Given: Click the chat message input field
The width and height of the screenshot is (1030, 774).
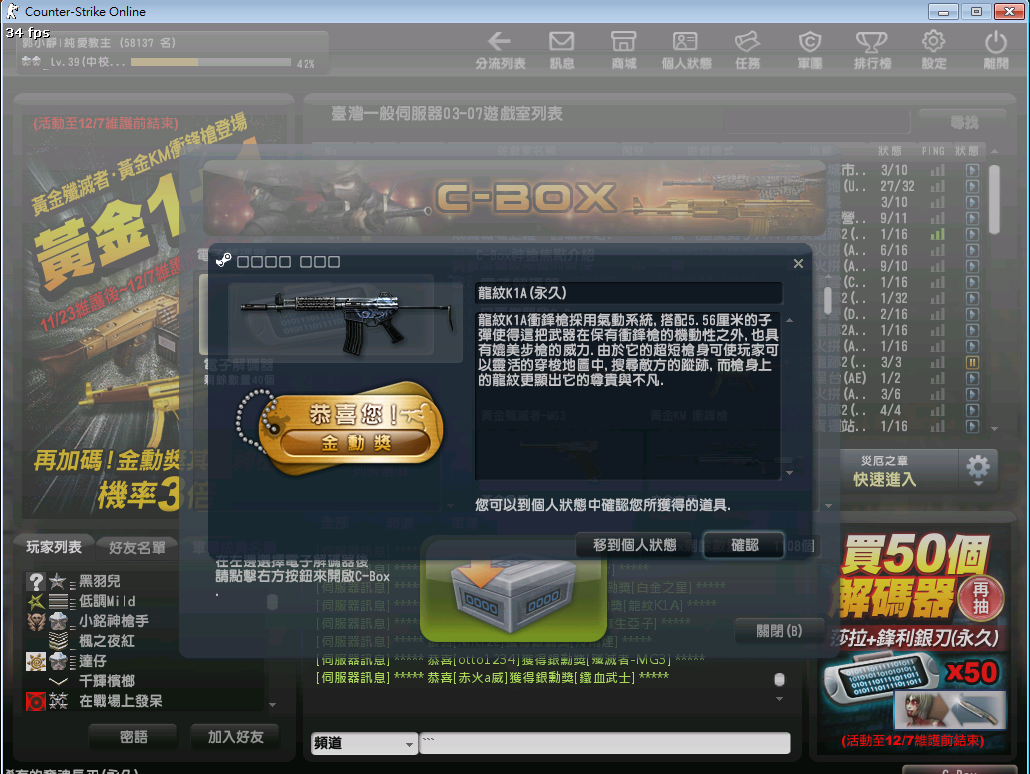Looking at the screenshot, I should (x=604, y=743).
